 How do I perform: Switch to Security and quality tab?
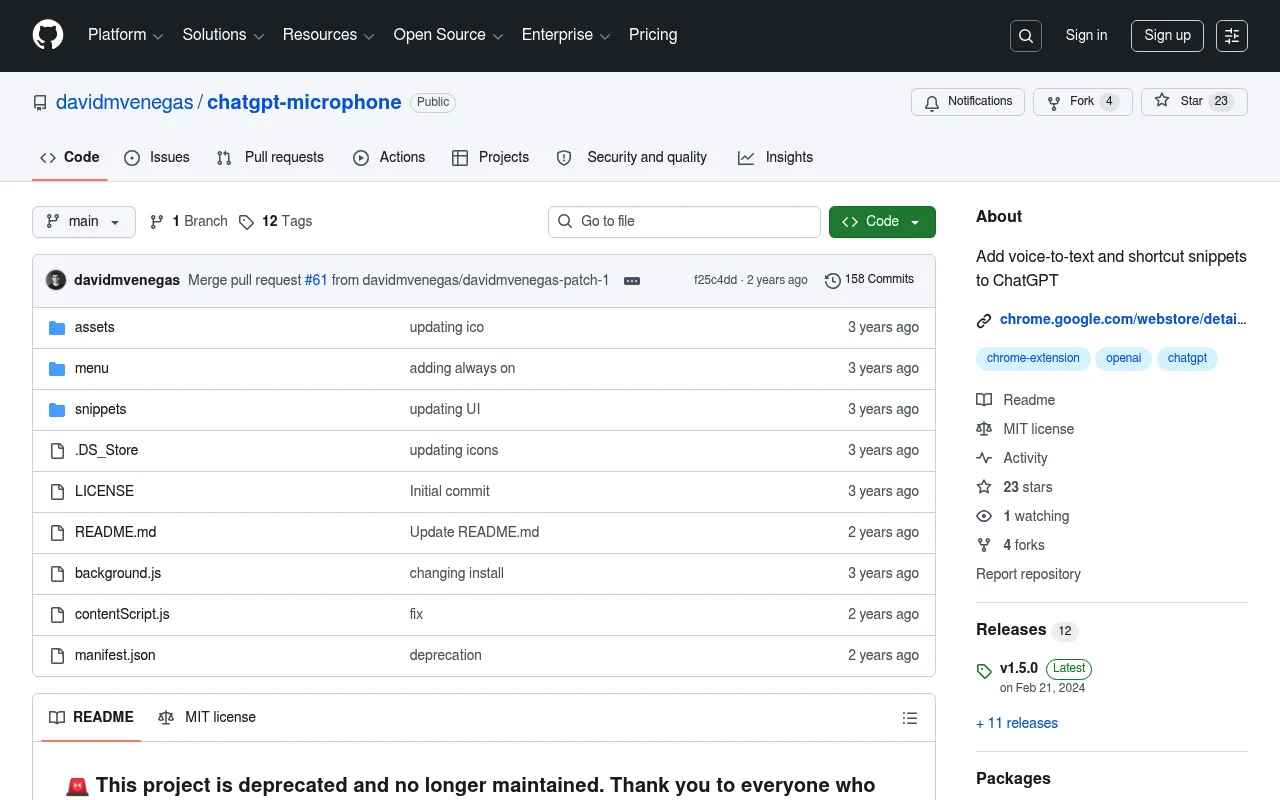(x=632, y=158)
